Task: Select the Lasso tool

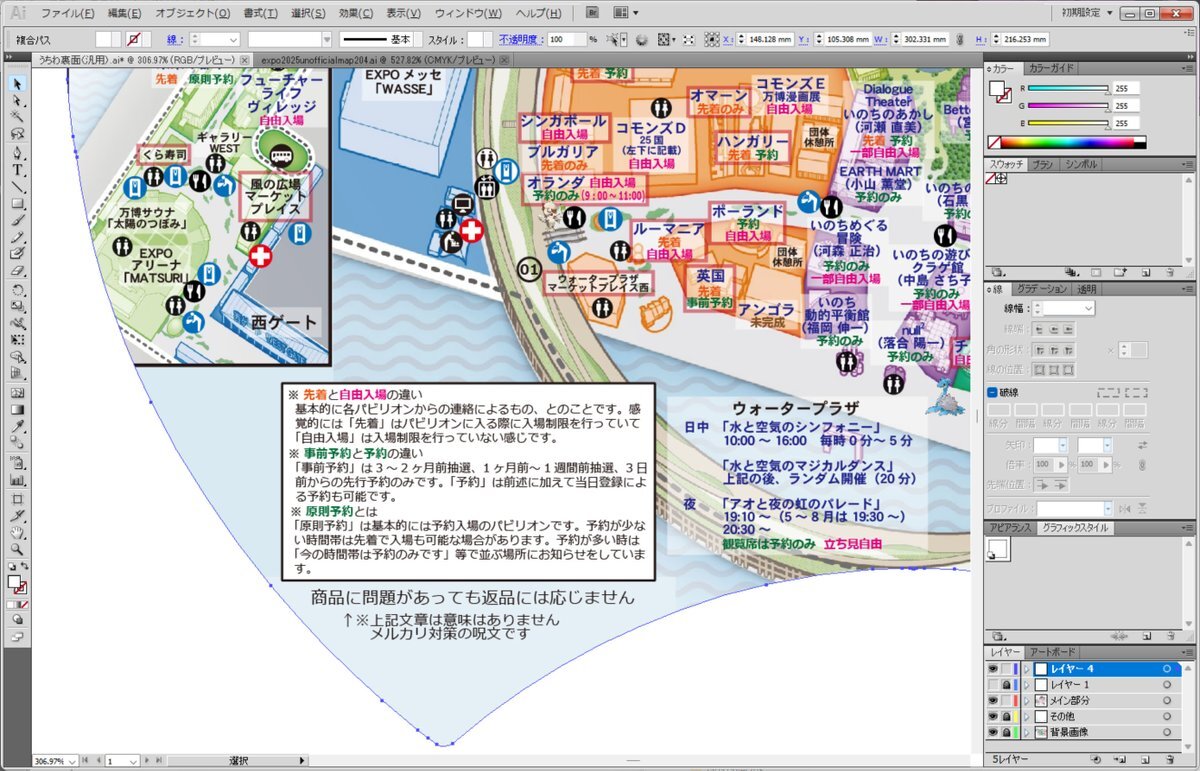Action: coord(17,135)
